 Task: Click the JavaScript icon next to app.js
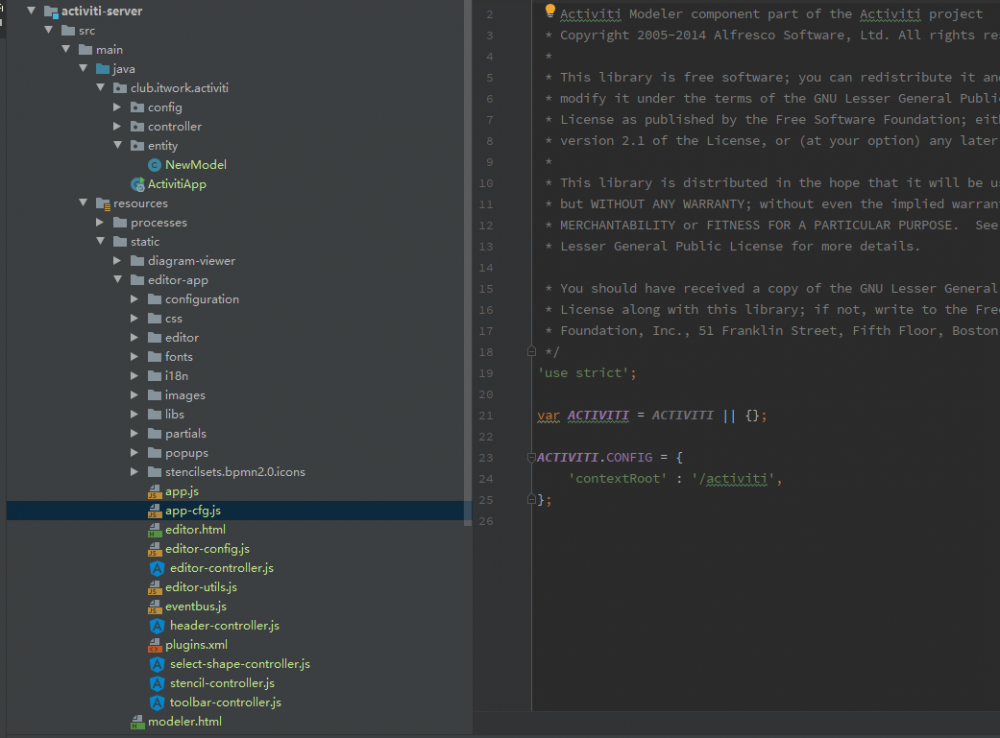(157, 491)
